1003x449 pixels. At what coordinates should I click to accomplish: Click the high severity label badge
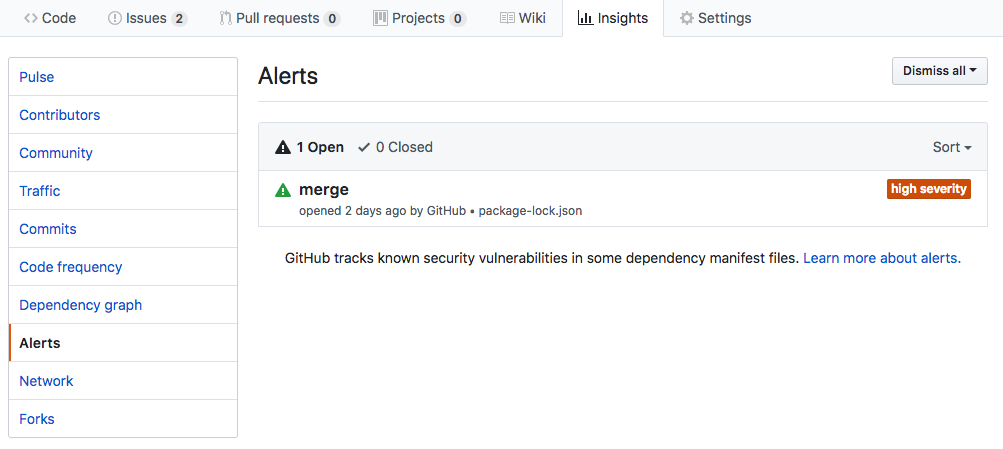(929, 189)
